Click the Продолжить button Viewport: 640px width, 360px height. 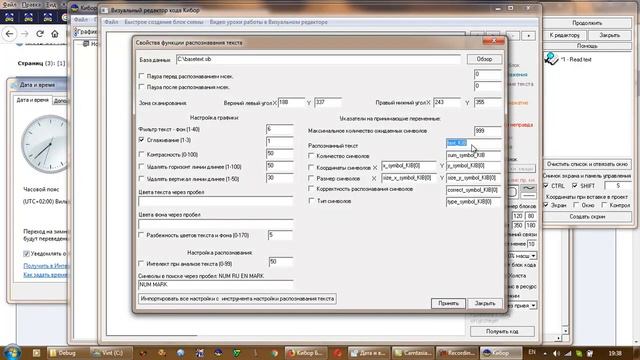pos(587,23)
